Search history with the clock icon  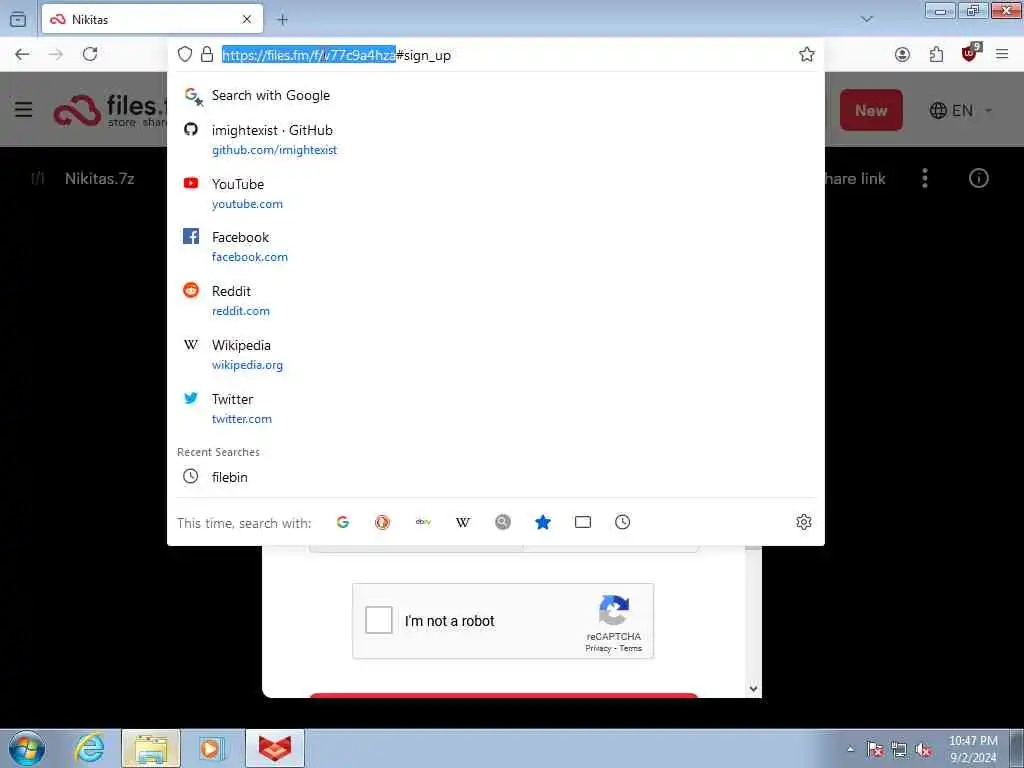click(622, 522)
